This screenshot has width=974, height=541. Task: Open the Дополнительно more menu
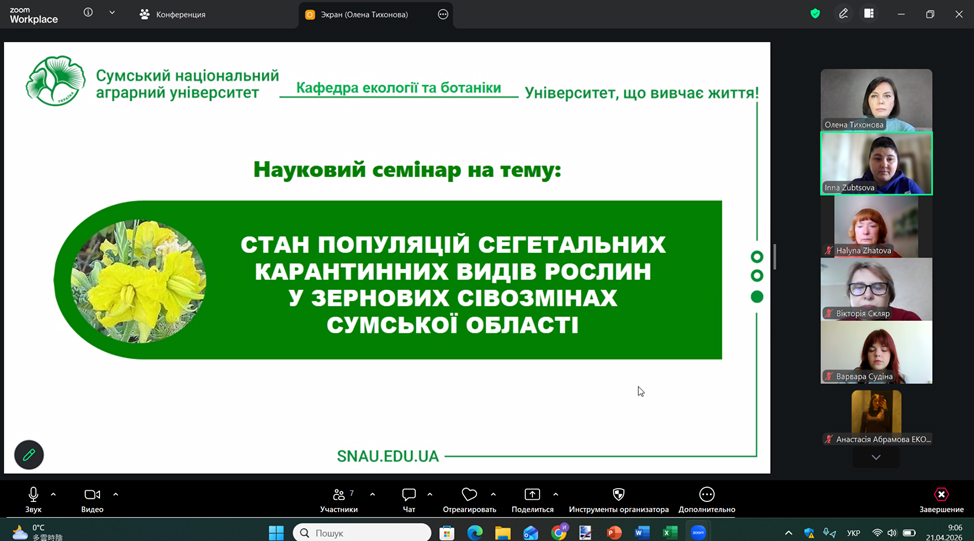tap(706, 498)
